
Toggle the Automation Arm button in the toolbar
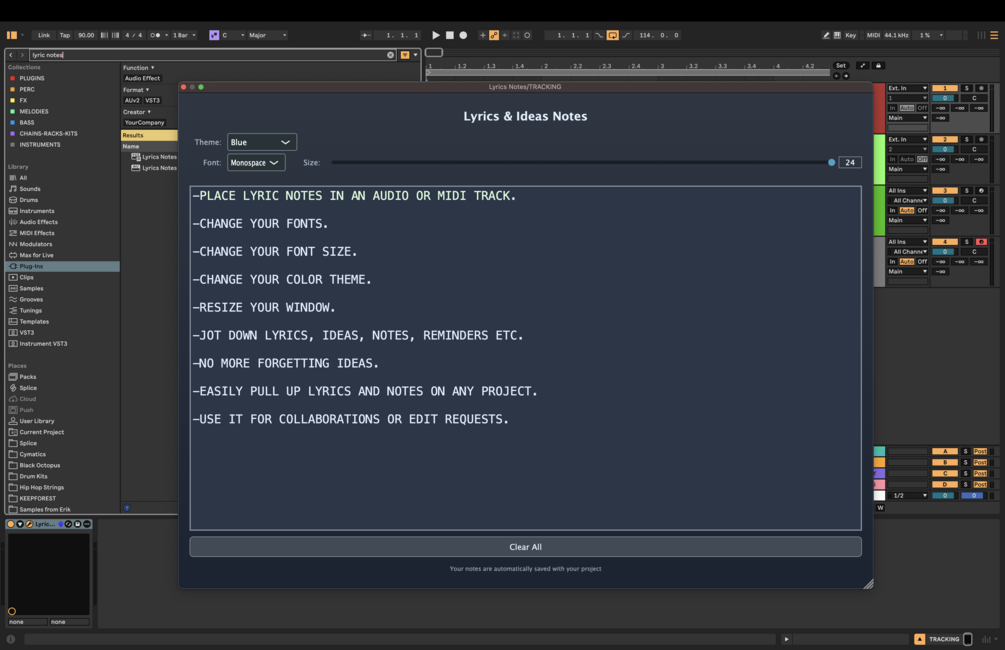point(494,35)
